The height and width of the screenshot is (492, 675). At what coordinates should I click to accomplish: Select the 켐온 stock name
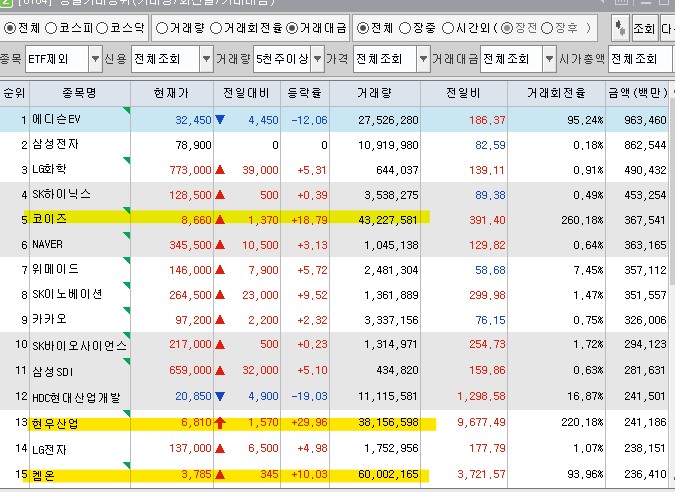43,475
